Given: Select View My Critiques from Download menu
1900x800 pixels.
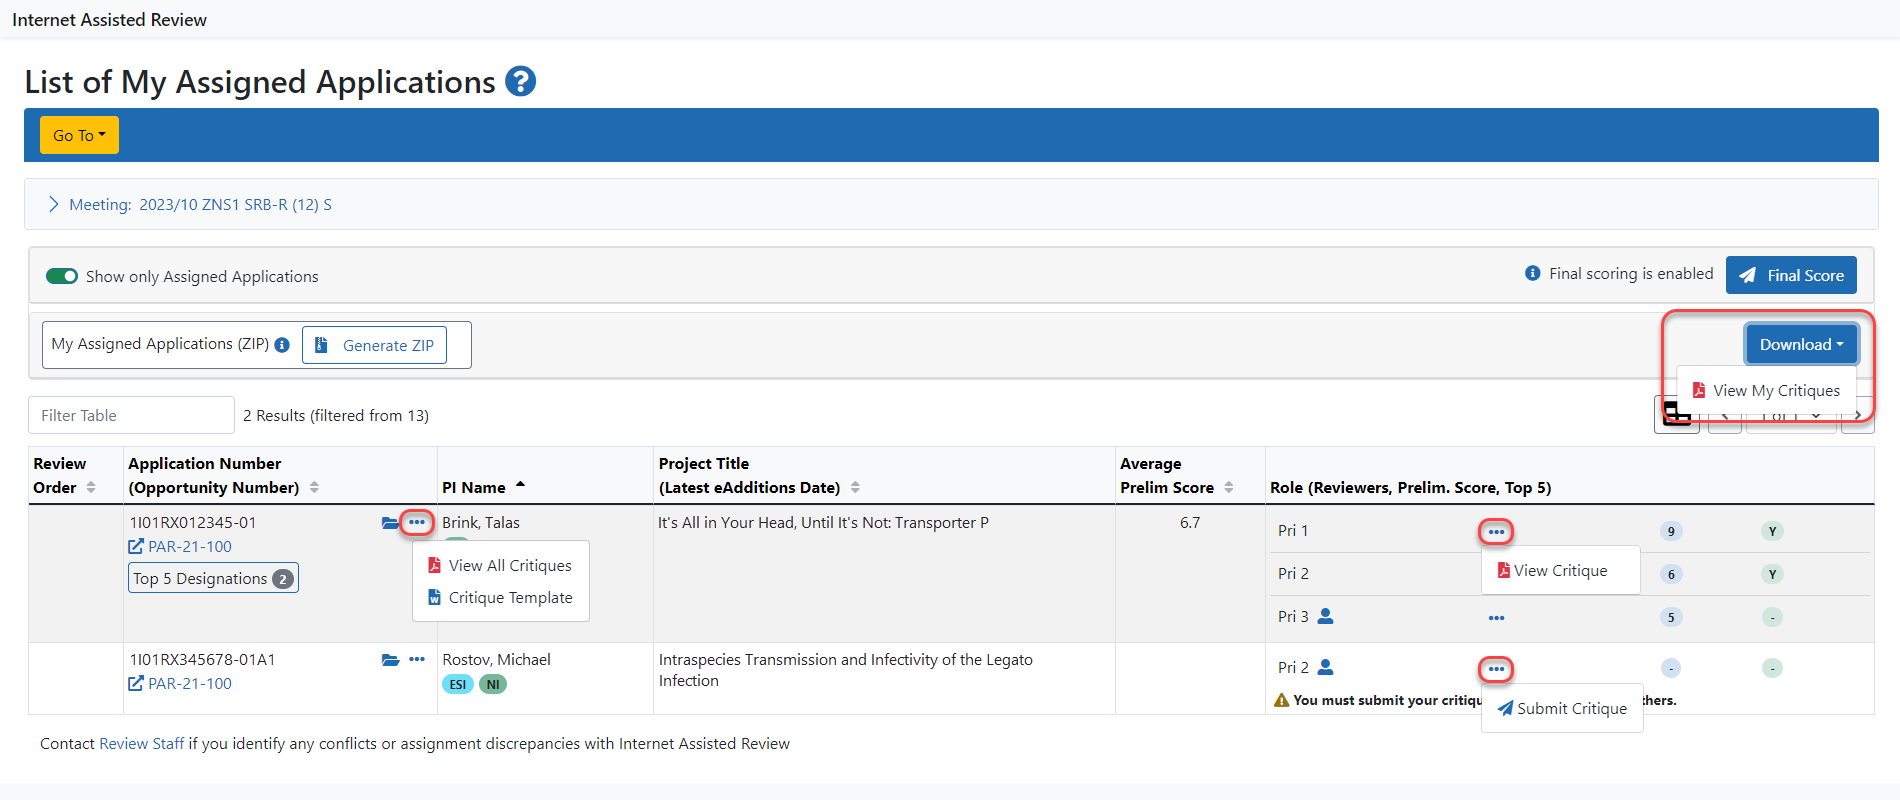Looking at the screenshot, I should click(1766, 391).
